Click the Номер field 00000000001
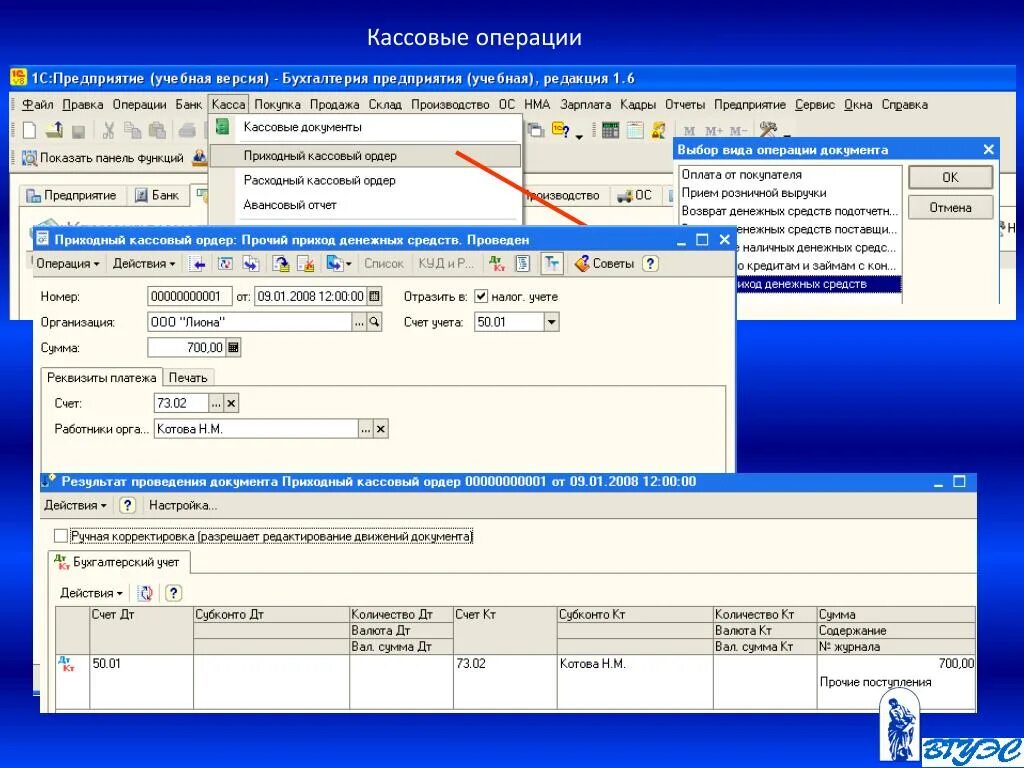1024x768 pixels. [x=189, y=296]
